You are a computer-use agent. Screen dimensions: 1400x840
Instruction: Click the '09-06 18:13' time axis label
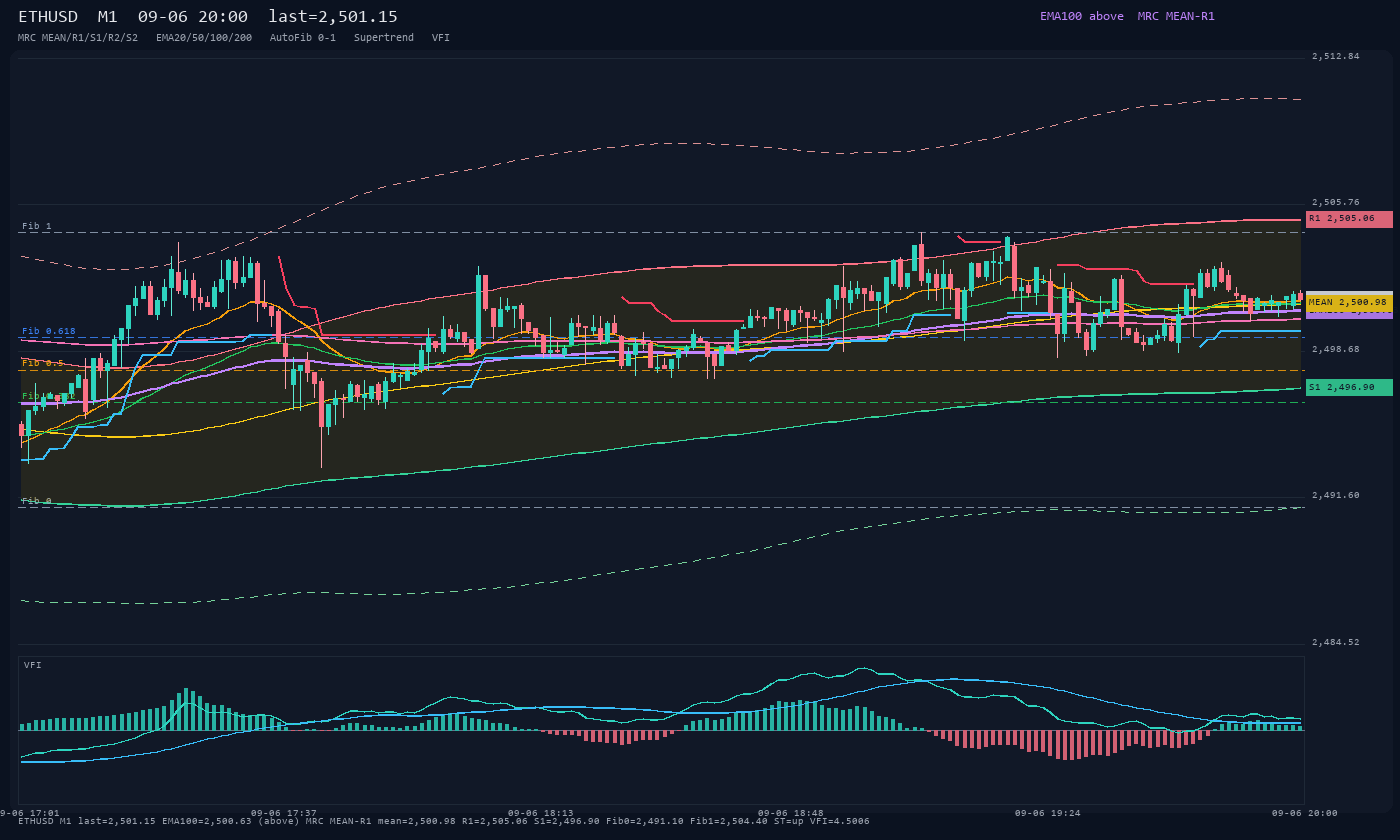541,813
